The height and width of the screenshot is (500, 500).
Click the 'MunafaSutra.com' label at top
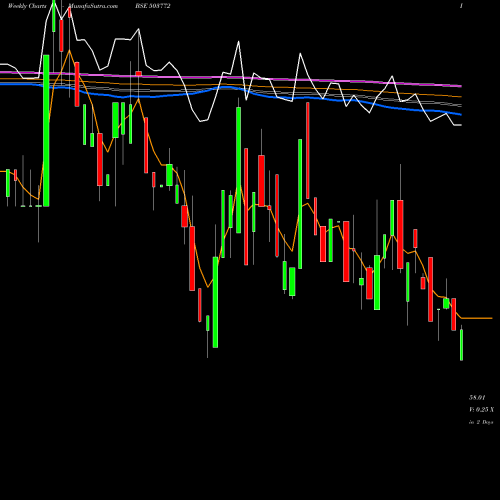point(93,6)
